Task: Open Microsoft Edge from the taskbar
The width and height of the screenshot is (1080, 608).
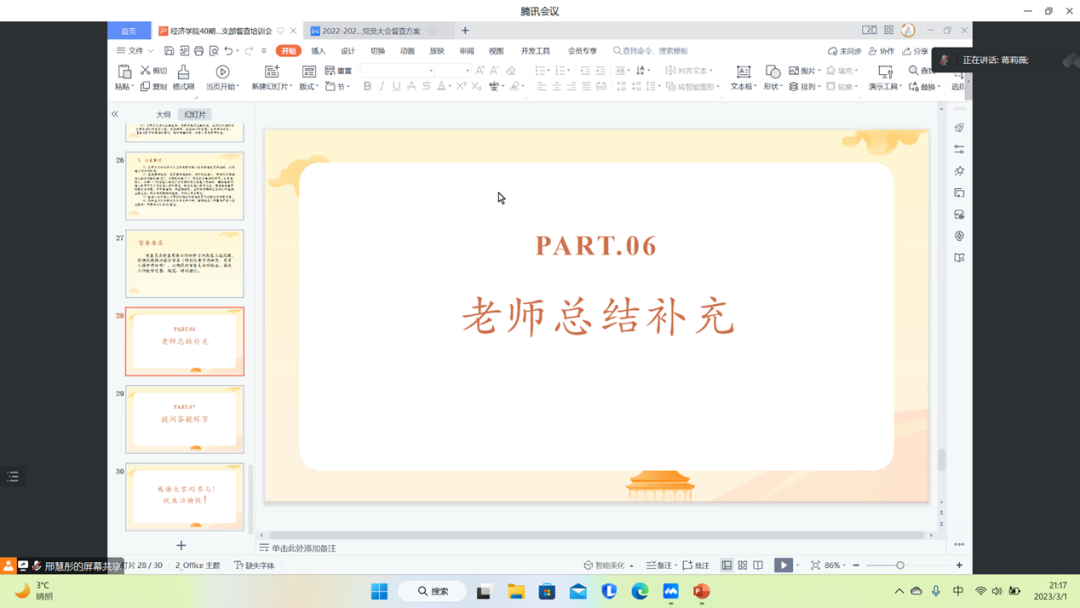Action: click(640, 592)
